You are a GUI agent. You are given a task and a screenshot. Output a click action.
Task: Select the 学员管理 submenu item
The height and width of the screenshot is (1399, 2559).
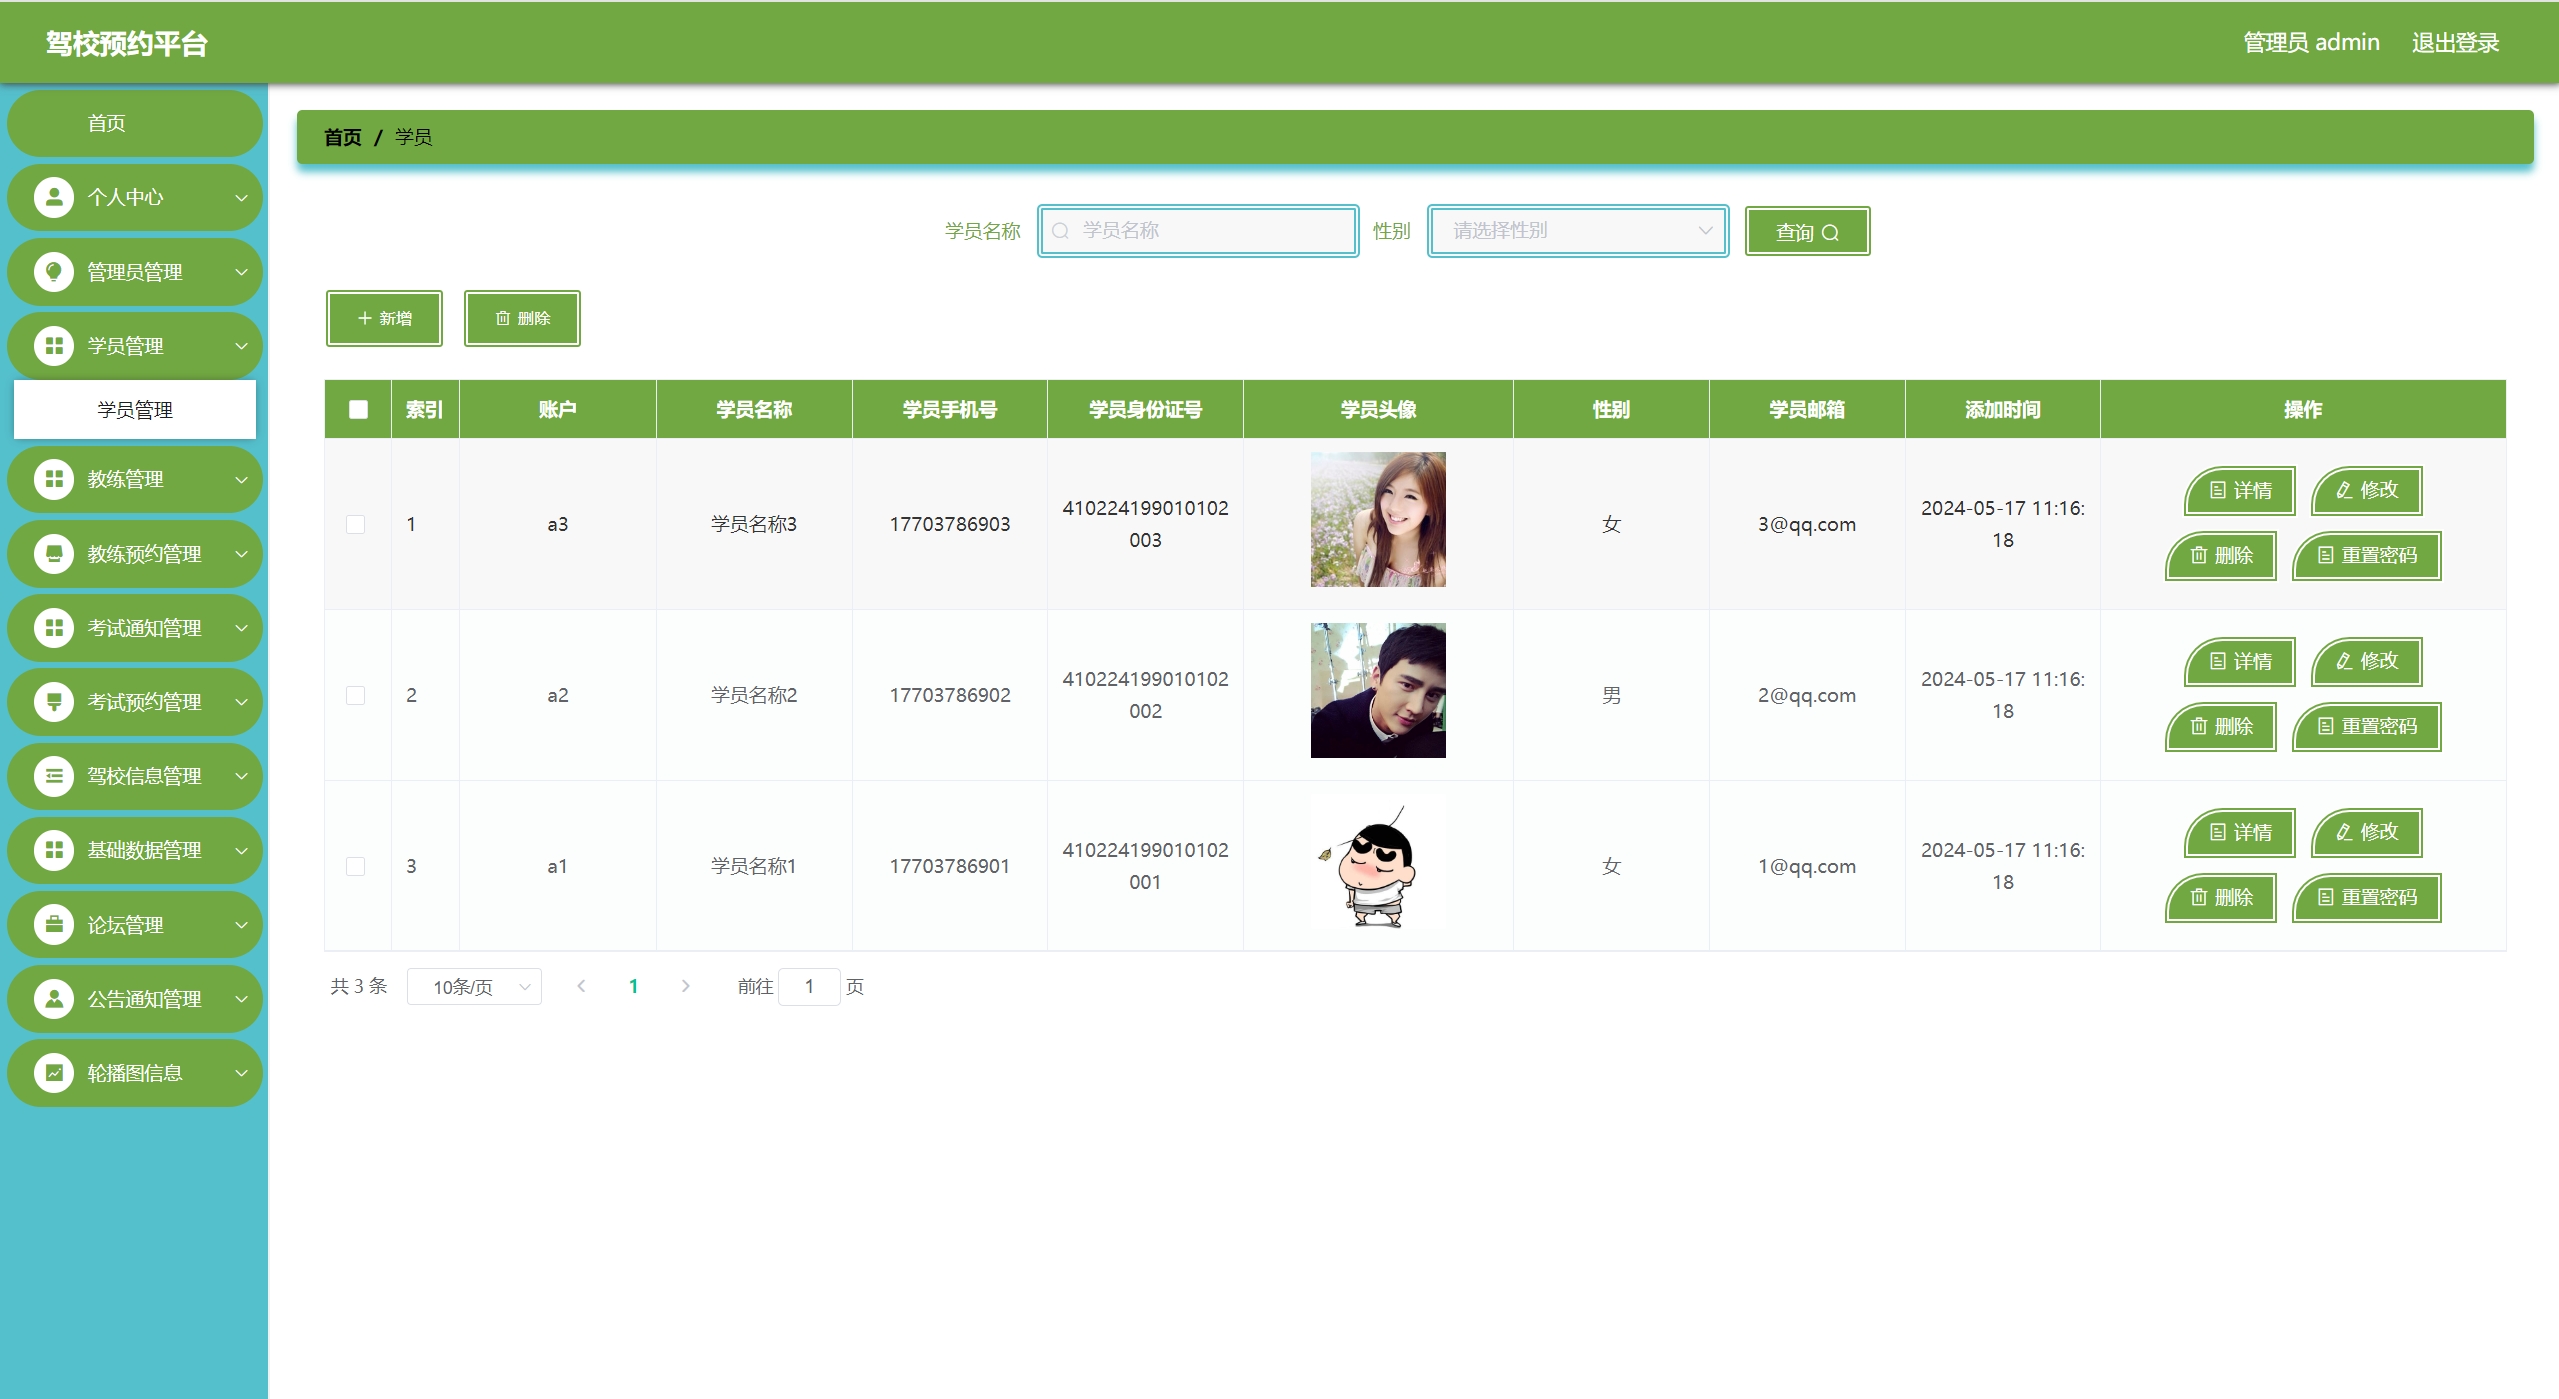(x=135, y=410)
